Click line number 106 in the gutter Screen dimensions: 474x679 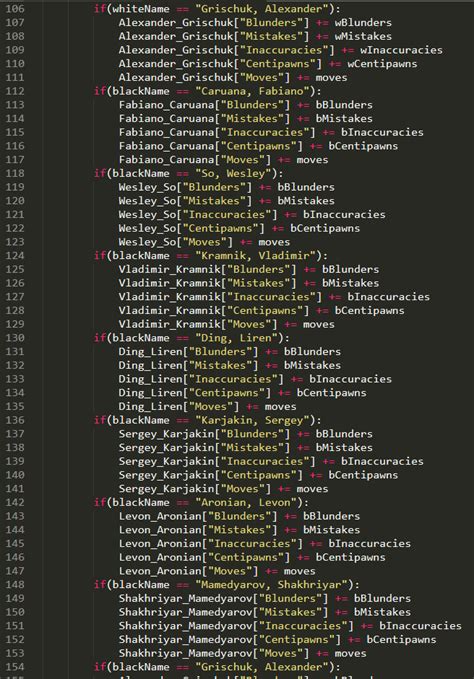pos(15,9)
